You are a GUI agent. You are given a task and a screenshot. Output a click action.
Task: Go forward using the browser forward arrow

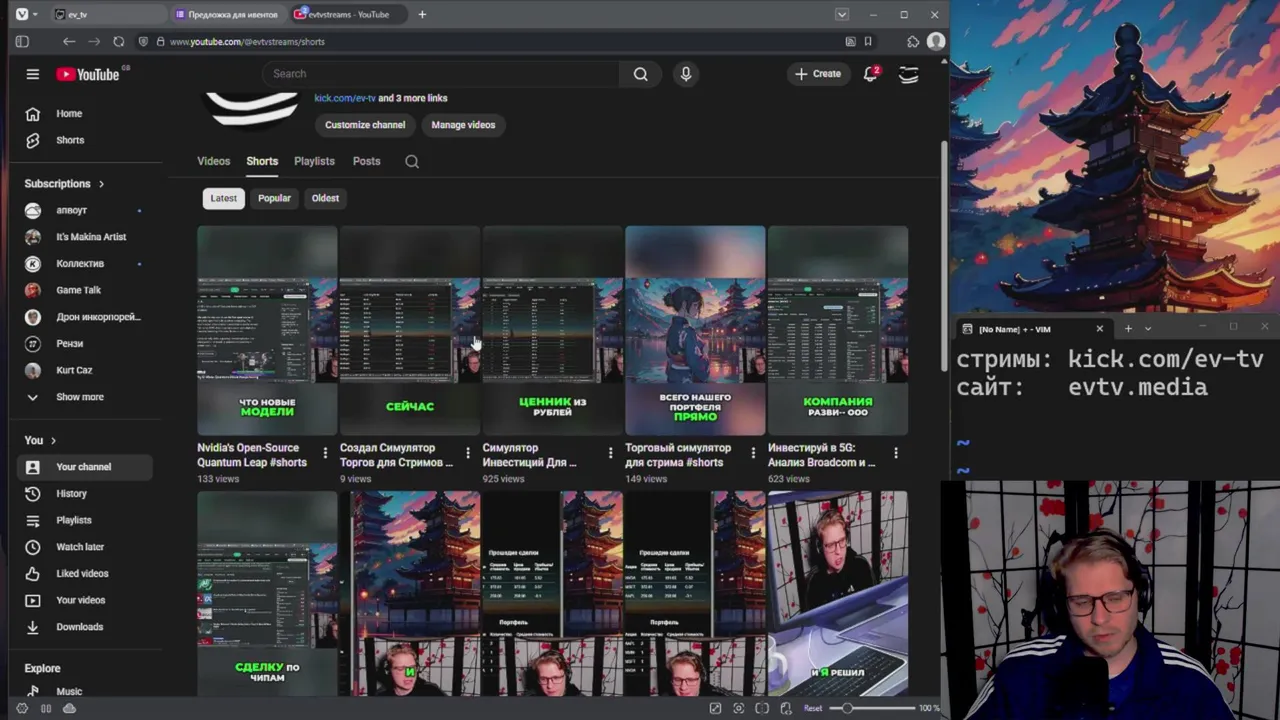[94, 42]
